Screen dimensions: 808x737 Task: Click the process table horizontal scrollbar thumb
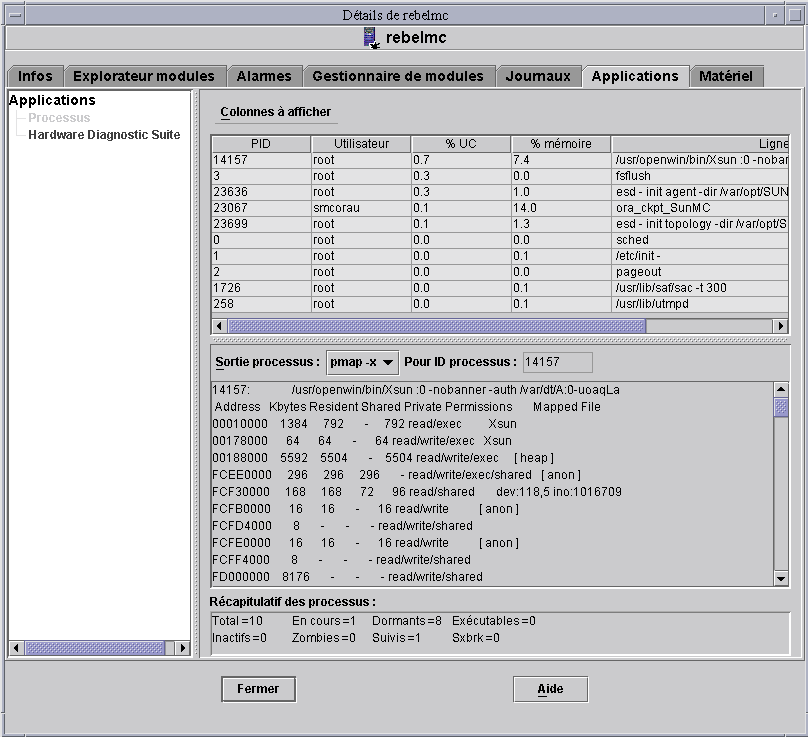[436, 326]
